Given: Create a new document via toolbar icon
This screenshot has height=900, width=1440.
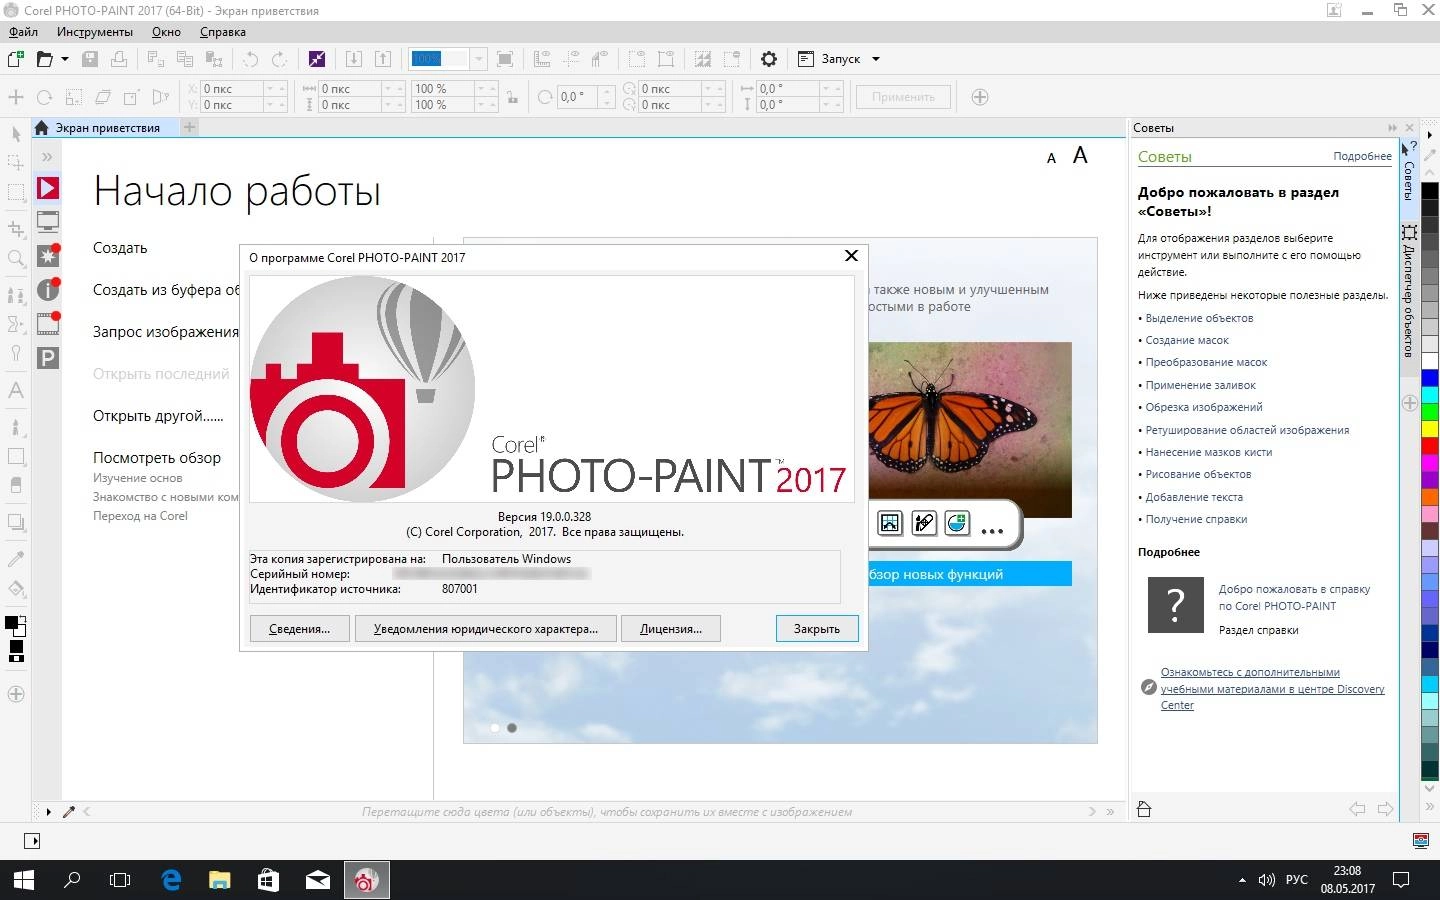Looking at the screenshot, I should [x=17, y=59].
